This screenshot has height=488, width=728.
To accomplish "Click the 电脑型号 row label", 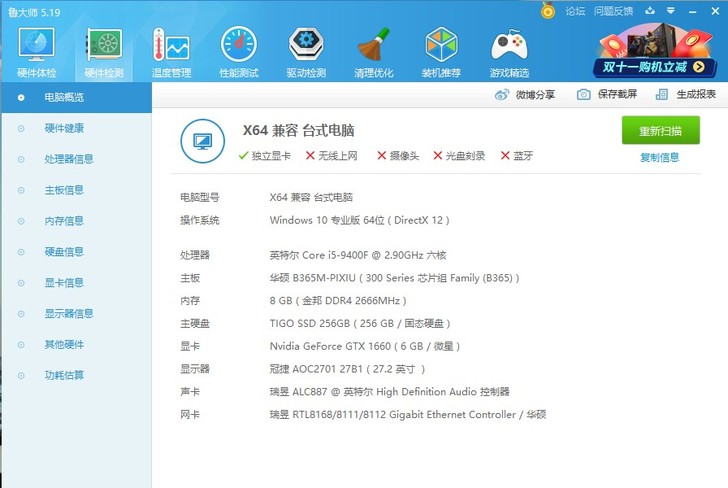I will (200, 198).
